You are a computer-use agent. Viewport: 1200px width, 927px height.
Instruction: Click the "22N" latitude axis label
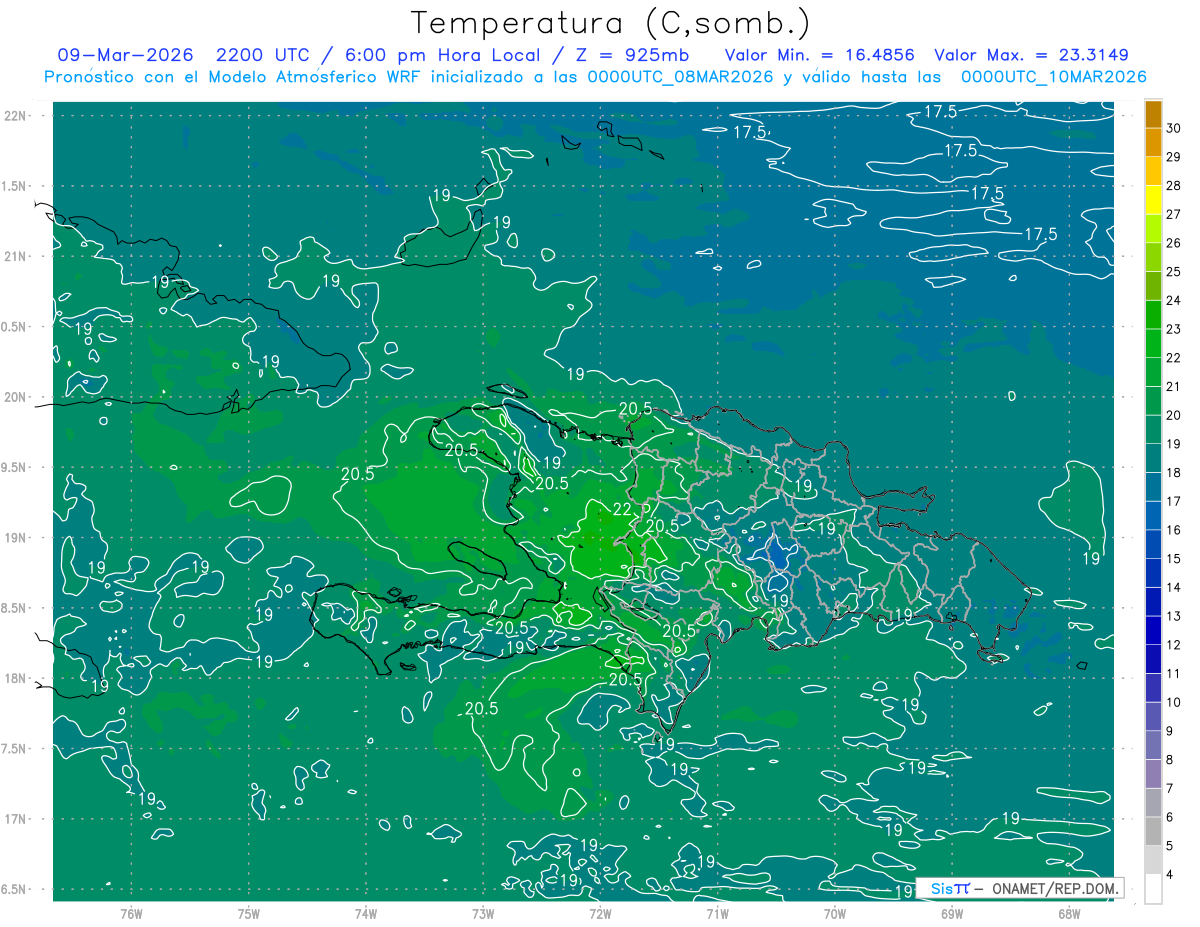coord(13,115)
